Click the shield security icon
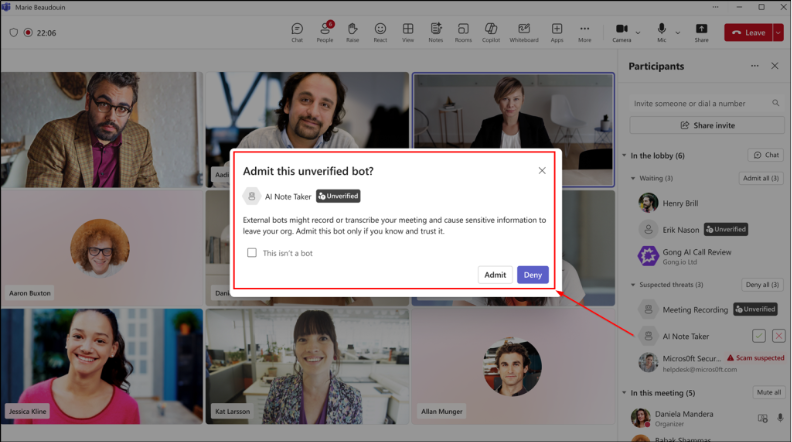792x442 pixels. point(14,32)
